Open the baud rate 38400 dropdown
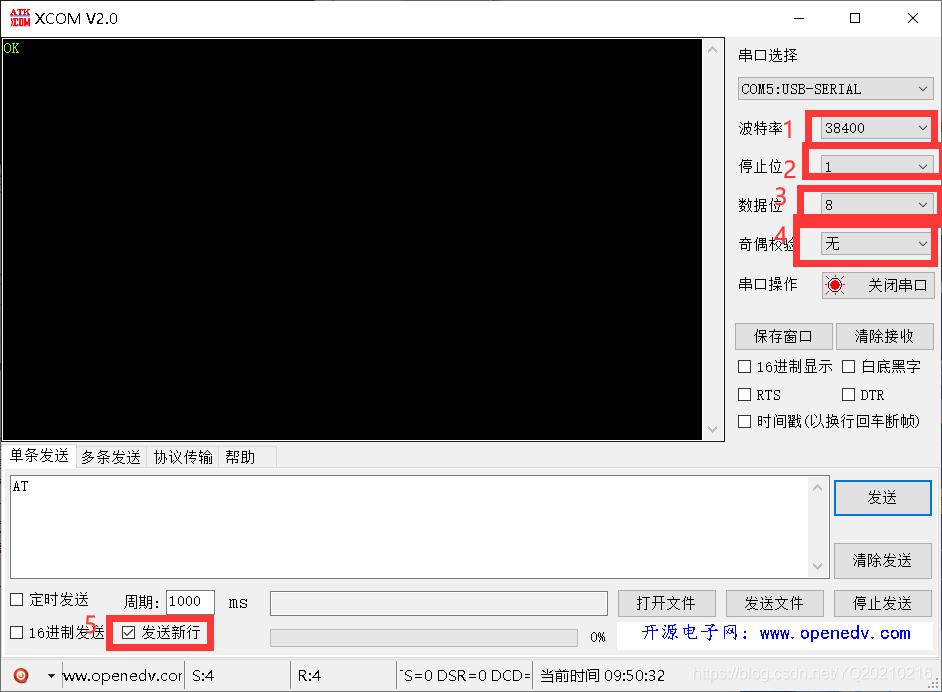This screenshot has width=942, height=692. (x=877, y=128)
